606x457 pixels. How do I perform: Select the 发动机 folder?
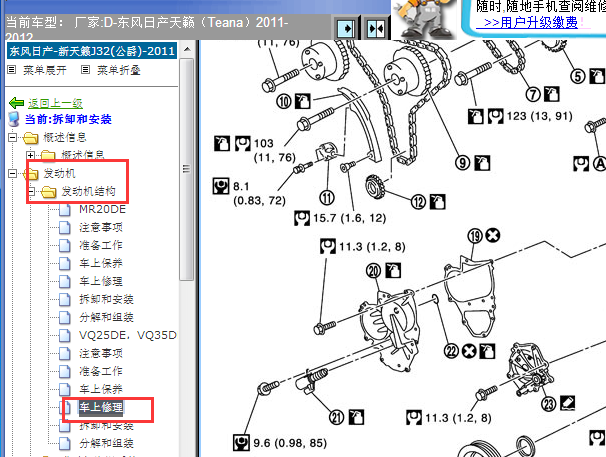tap(59, 174)
